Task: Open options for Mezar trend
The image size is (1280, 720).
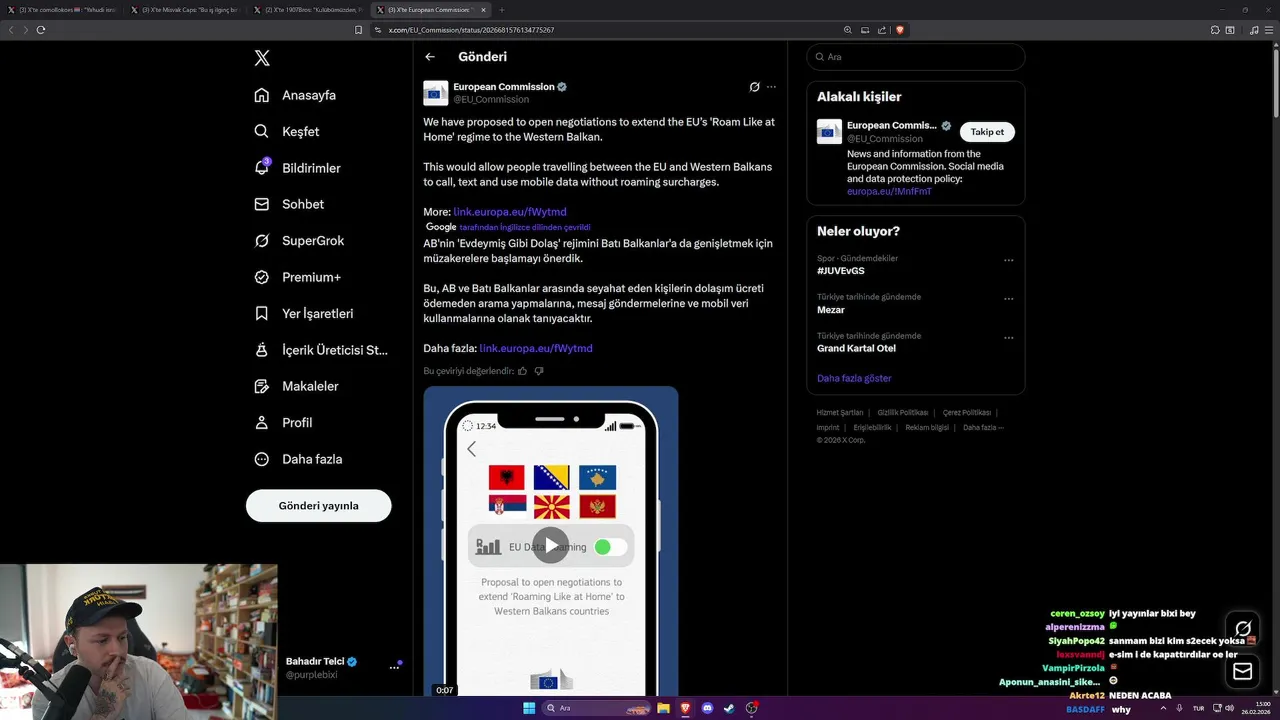Action: click(1008, 299)
